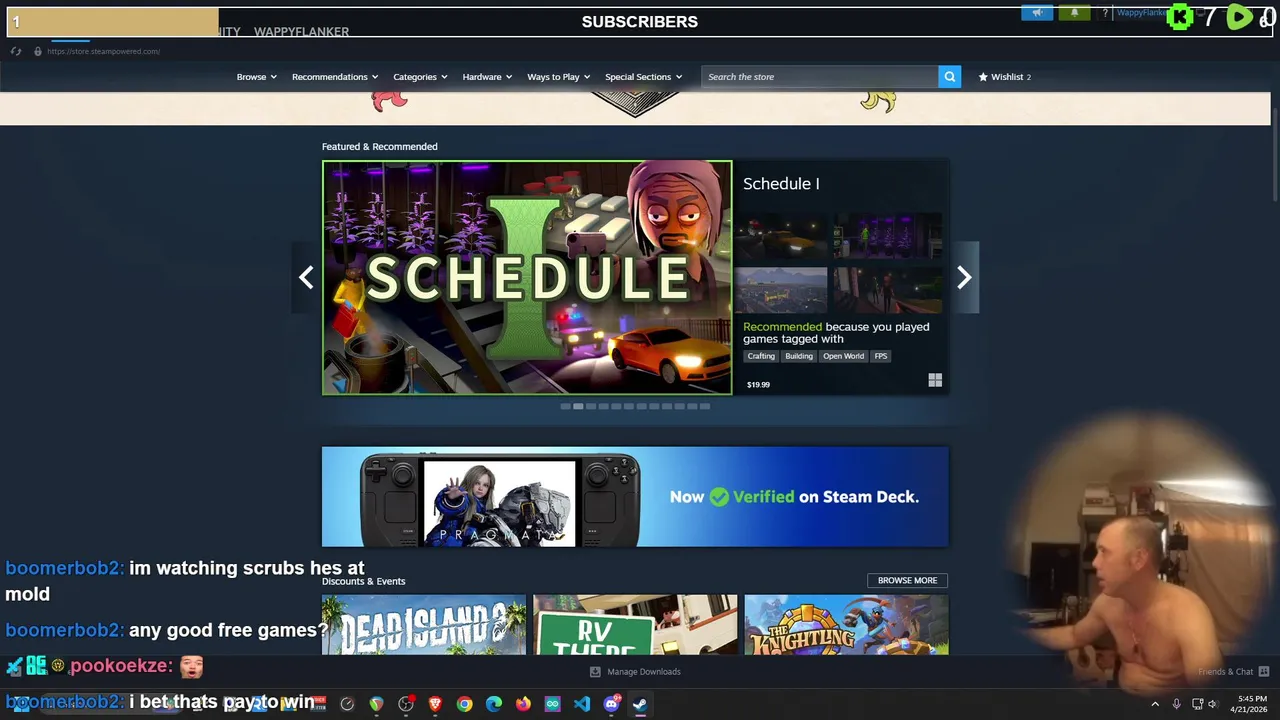This screenshot has width=1280, height=720.
Task: Open the Schedule I featured capsule image
Action: point(527,277)
